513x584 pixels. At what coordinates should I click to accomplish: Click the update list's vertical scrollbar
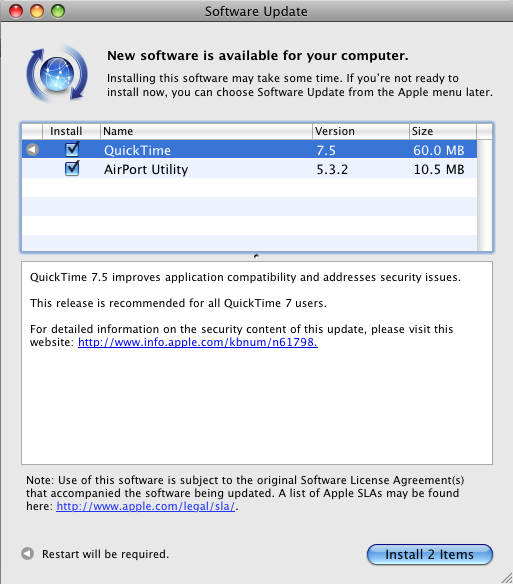[485, 195]
